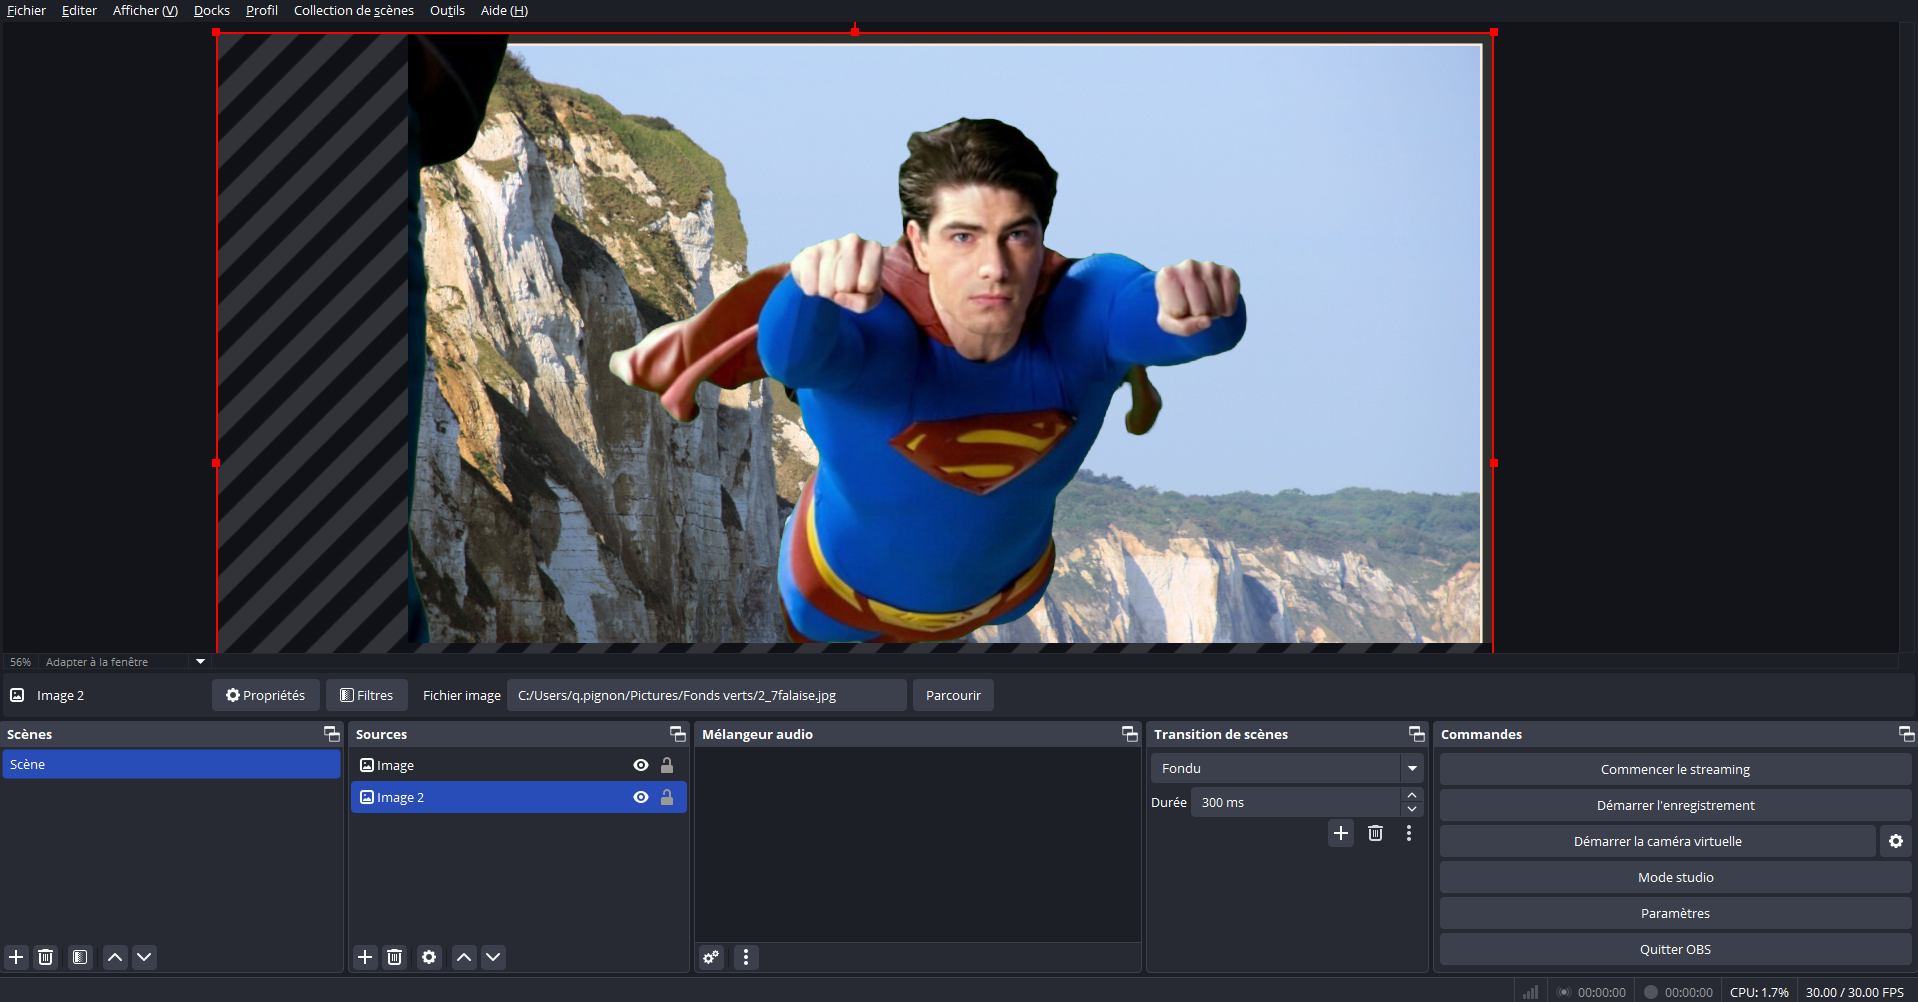Move selected source down in the list
This screenshot has height=1002, width=1918.
pyautogui.click(x=493, y=957)
